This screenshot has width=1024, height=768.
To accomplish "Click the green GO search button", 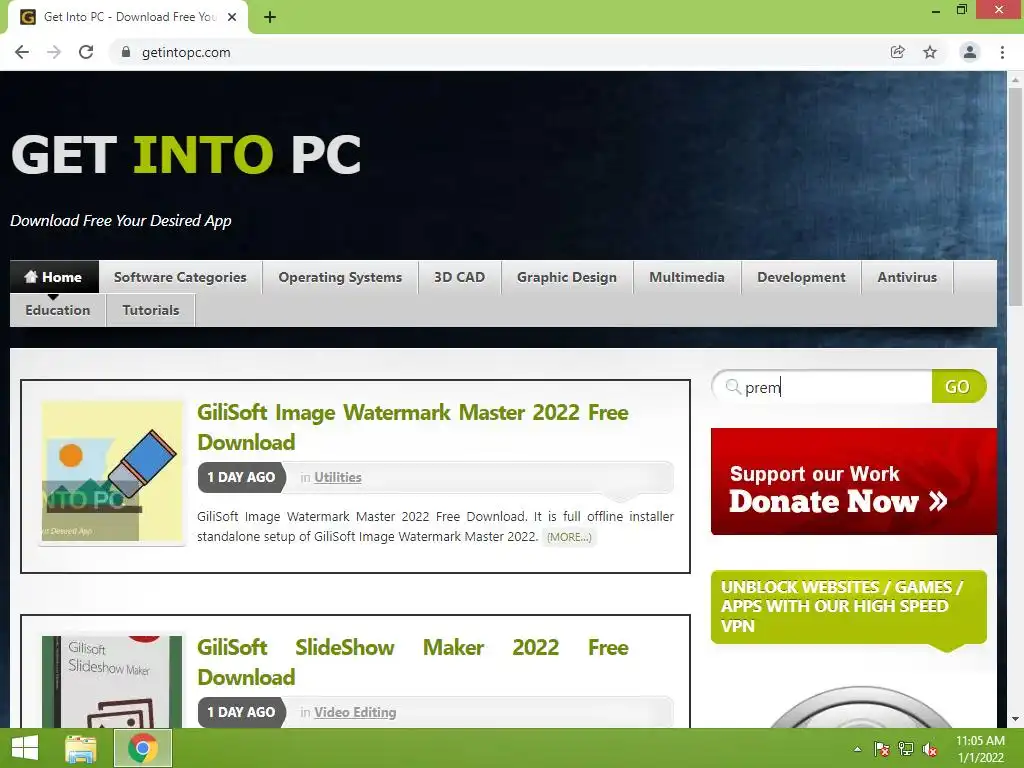I will click(x=957, y=387).
